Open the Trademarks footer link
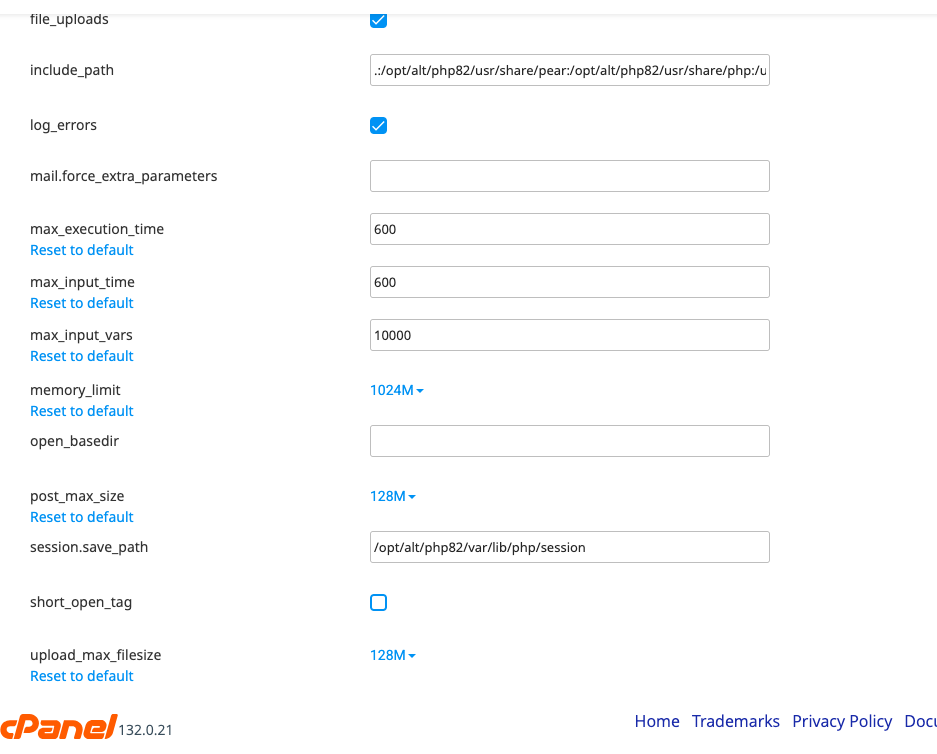This screenshot has width=937, height=754. tap(736, 721)
